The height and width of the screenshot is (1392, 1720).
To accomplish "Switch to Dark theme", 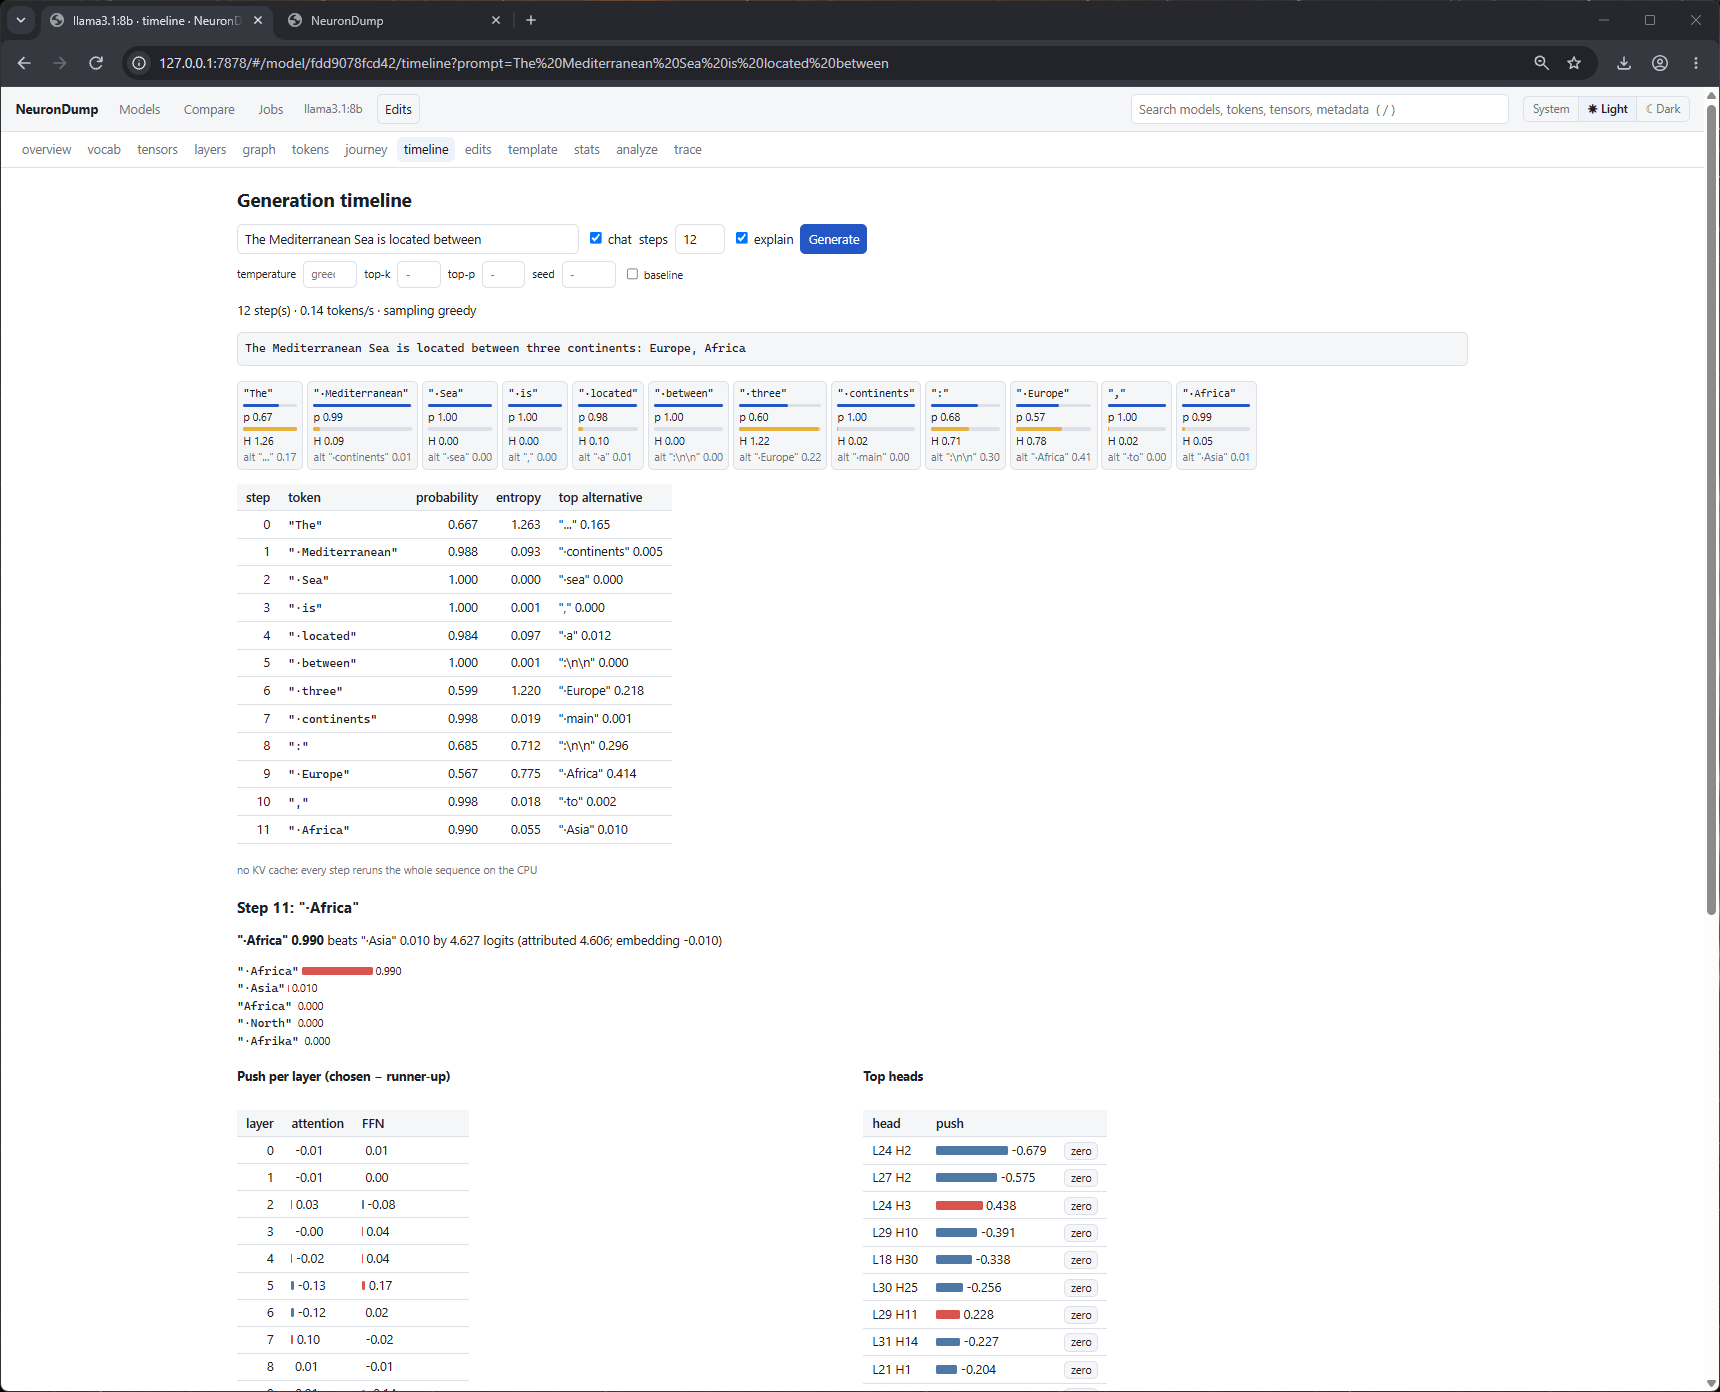I will coord(1663,109).
